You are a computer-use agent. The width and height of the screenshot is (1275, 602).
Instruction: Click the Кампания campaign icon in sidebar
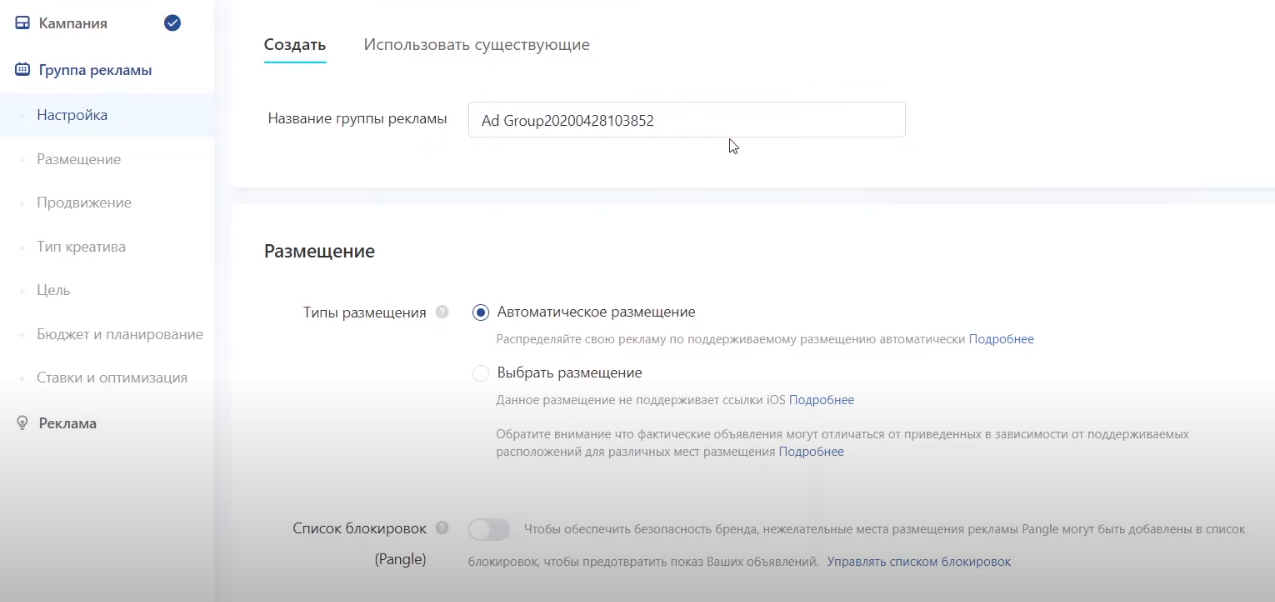pos(20,22)
